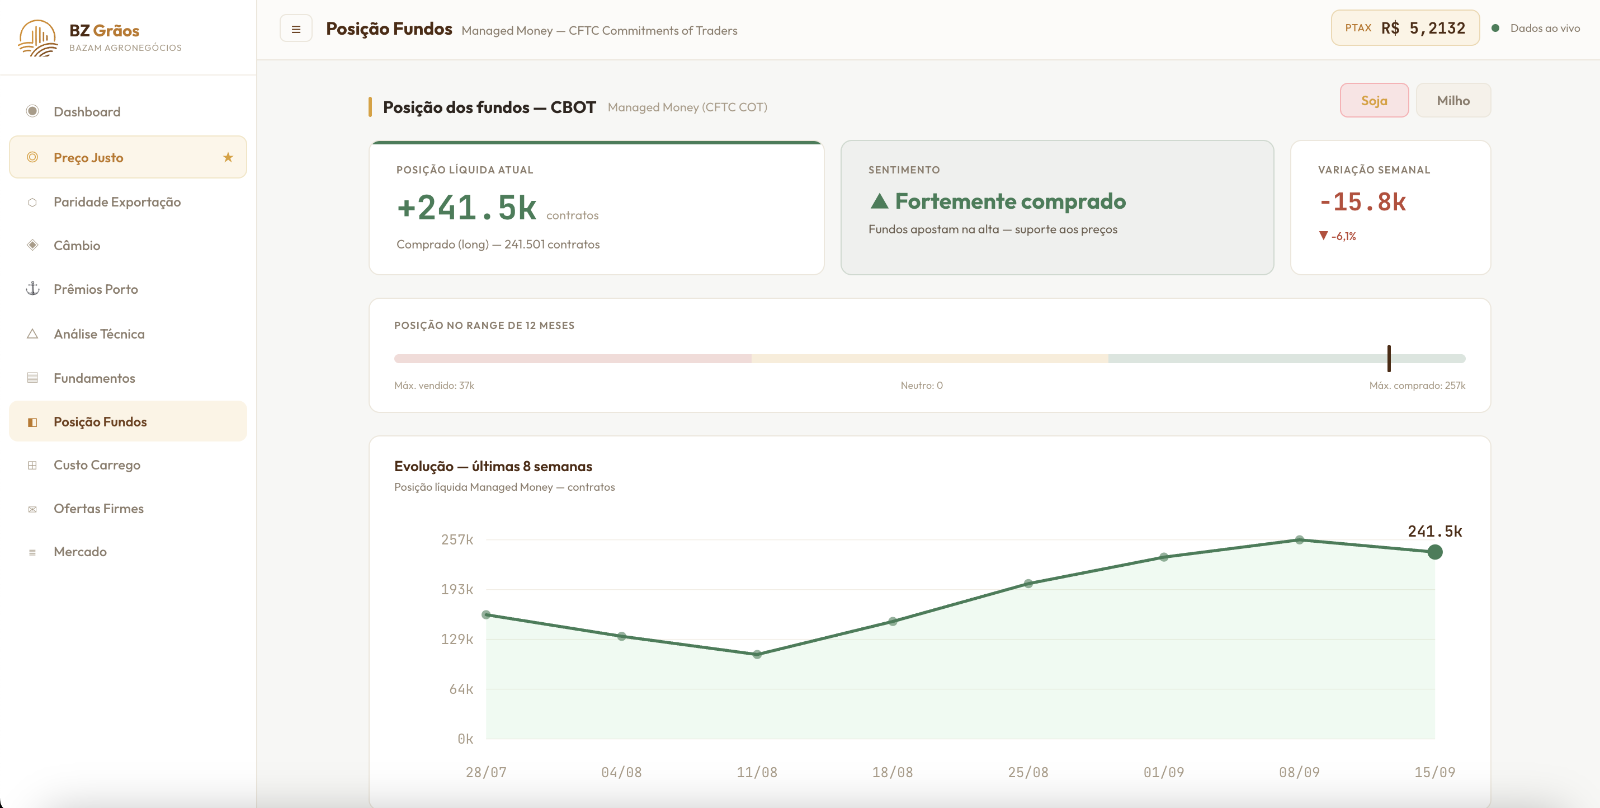
Task: Click "Evolução — últimas 8 semanas" heading
Action: (x=493, y=466)
